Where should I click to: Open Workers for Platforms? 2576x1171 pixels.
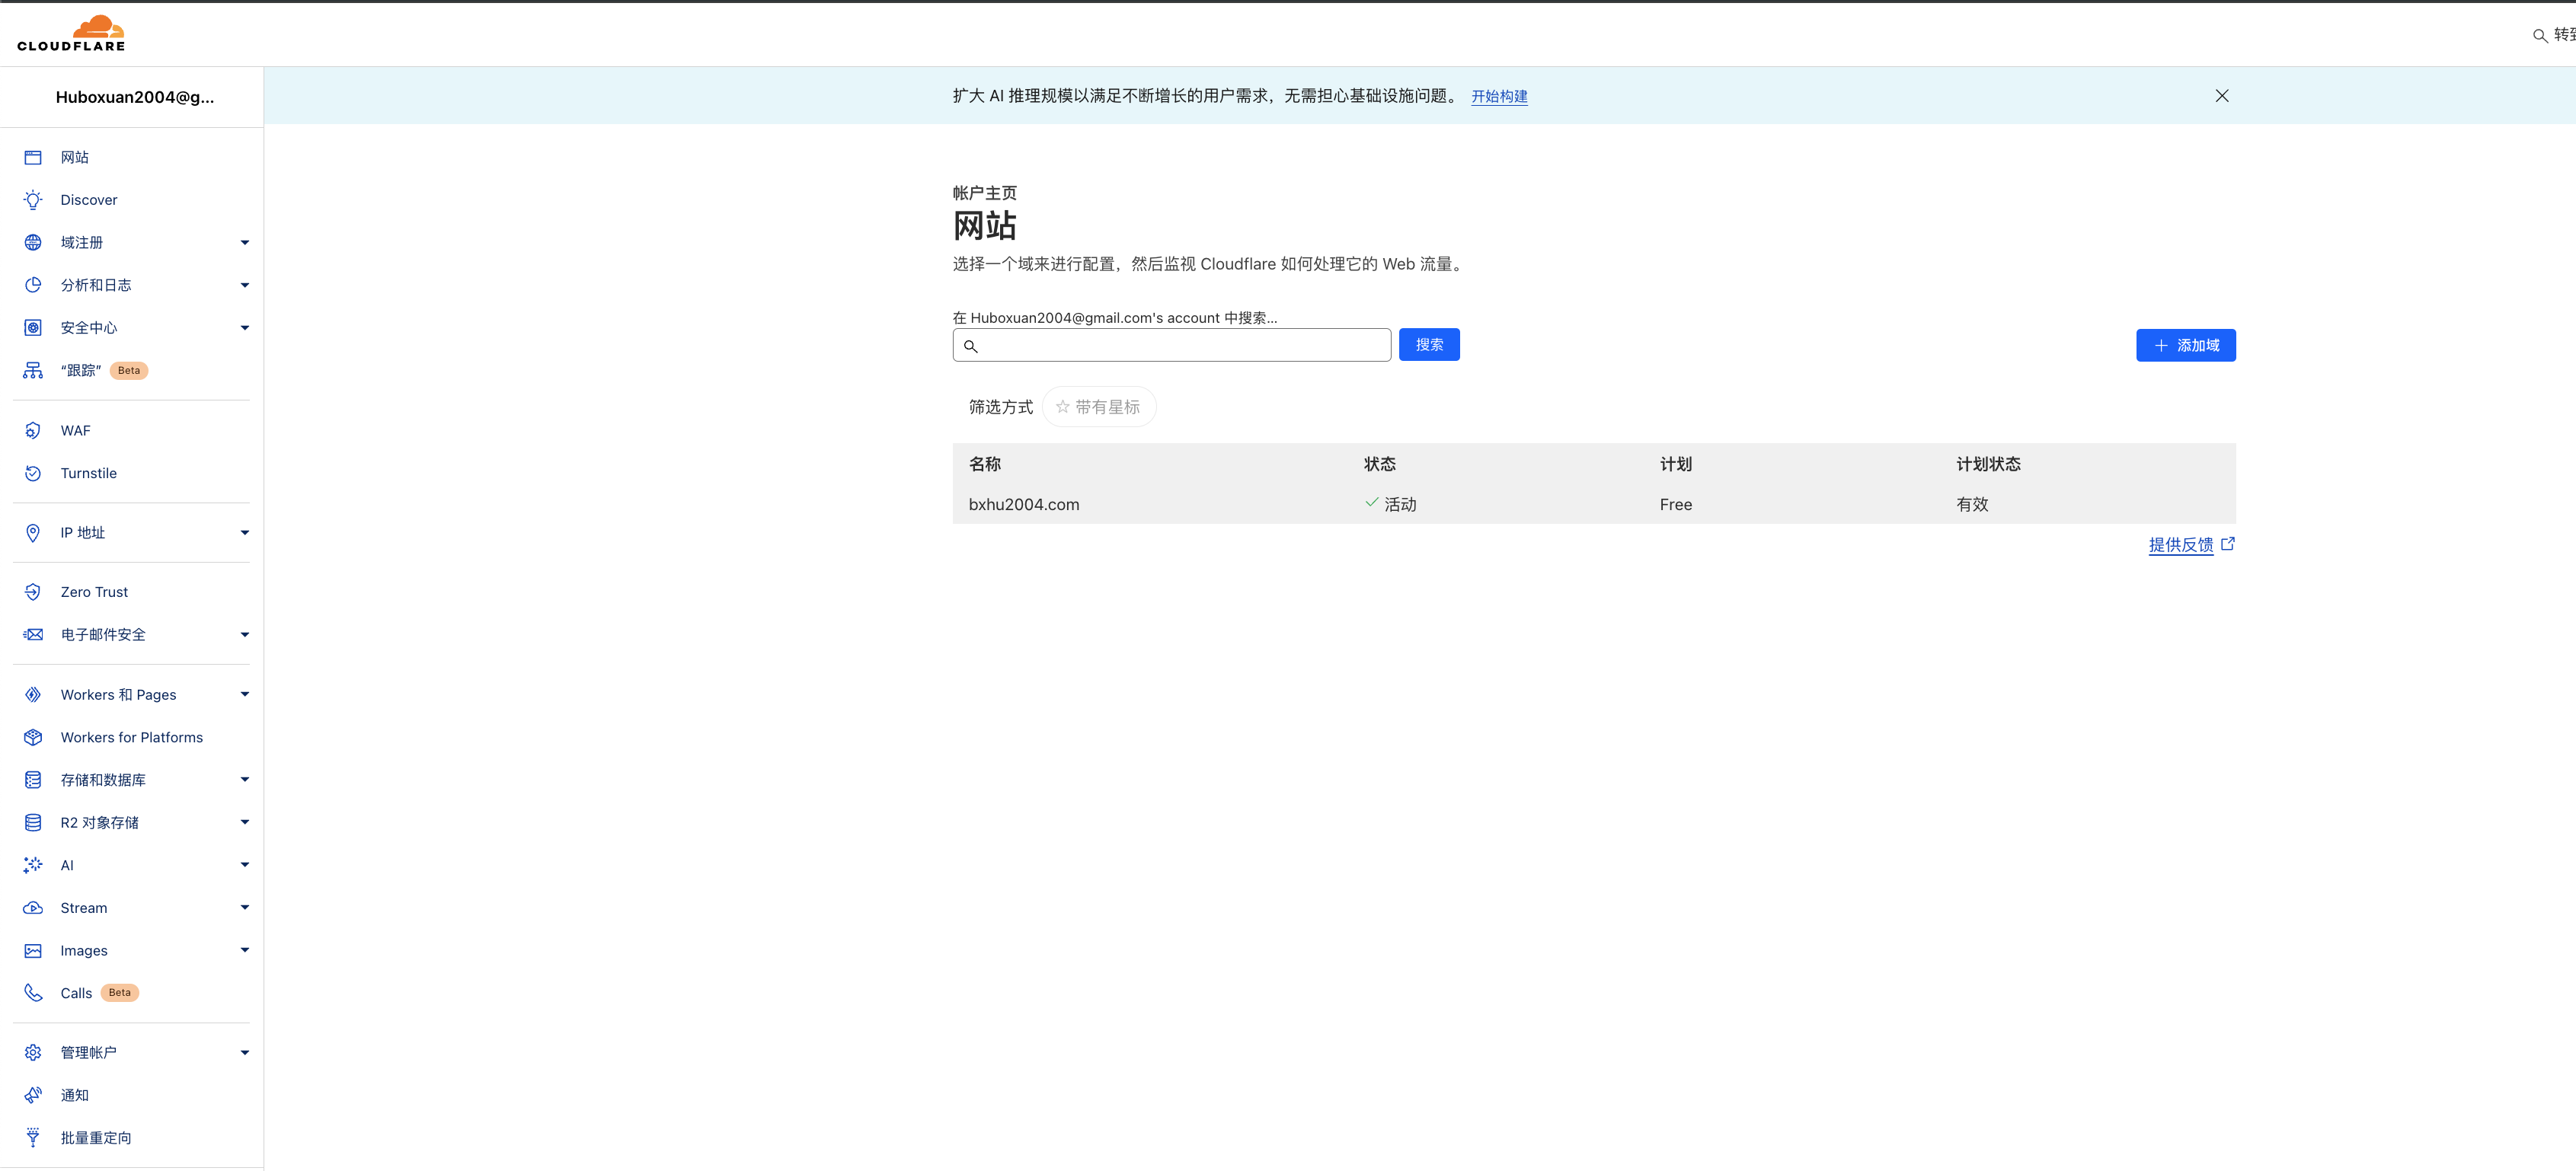click(131, 737)
